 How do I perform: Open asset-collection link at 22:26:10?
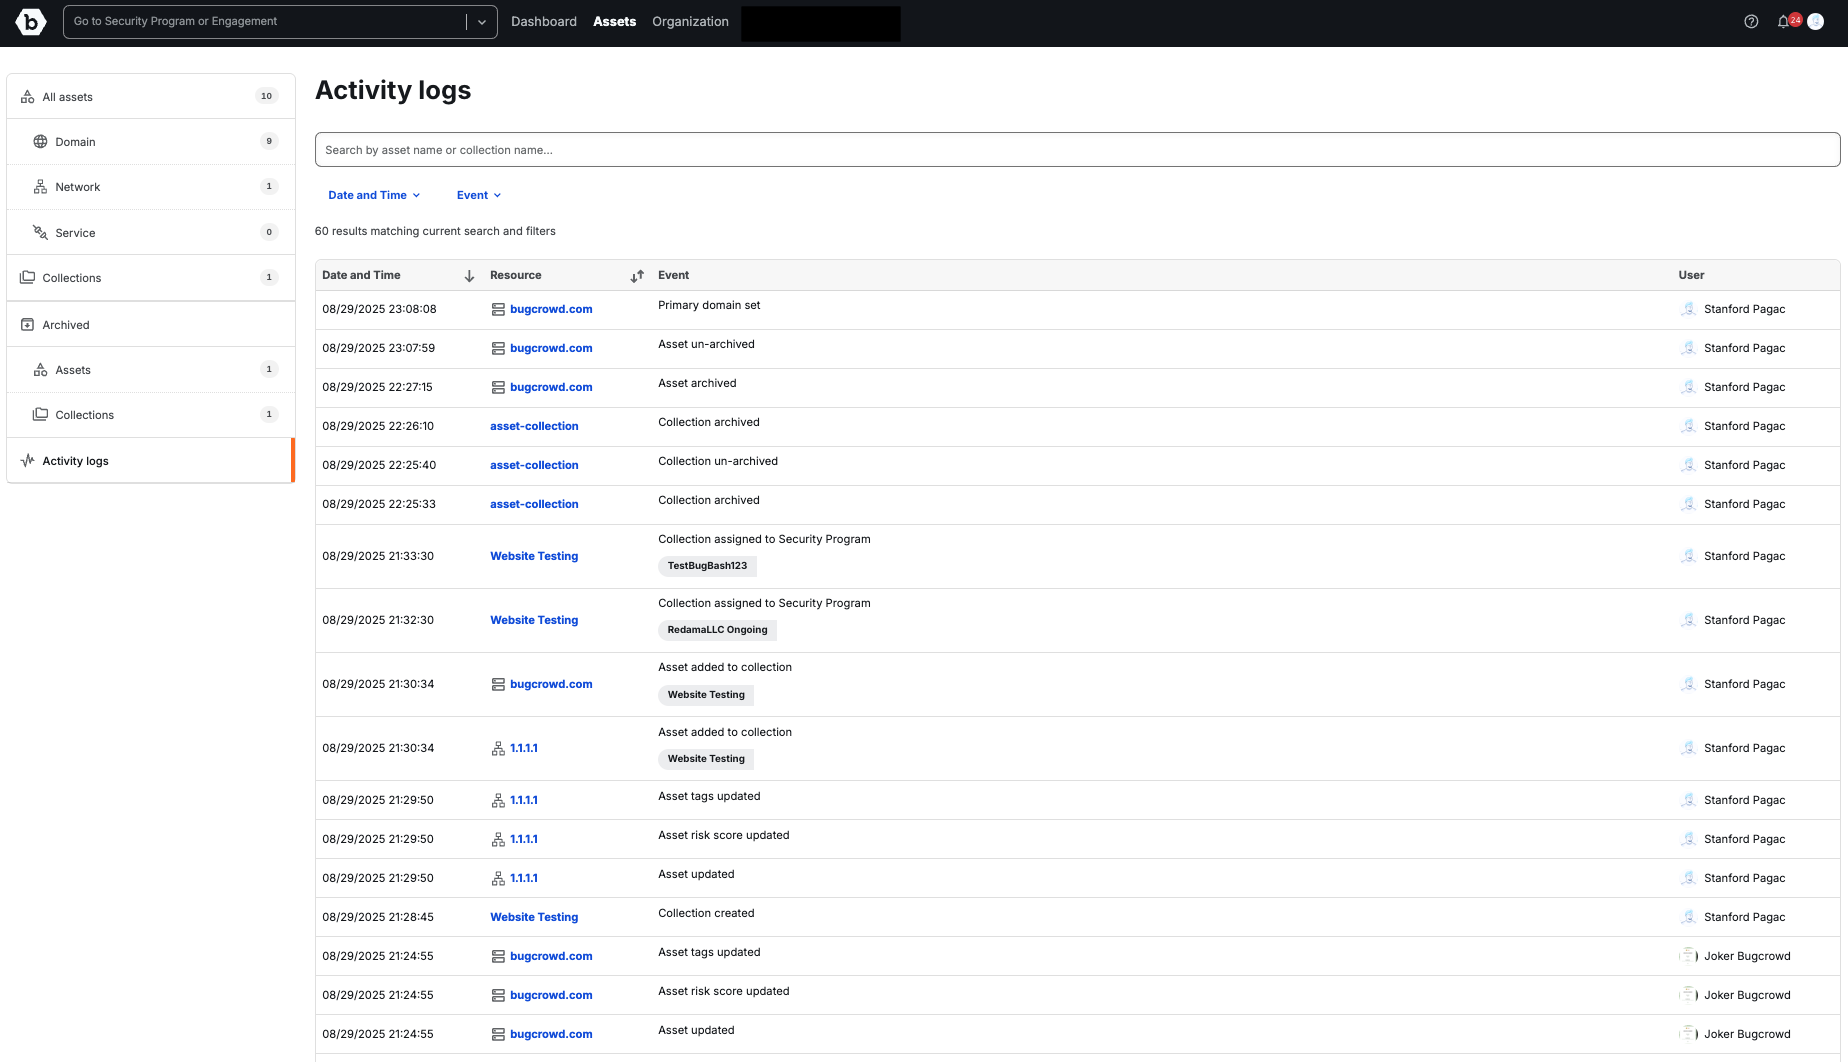tap(534, 427)
